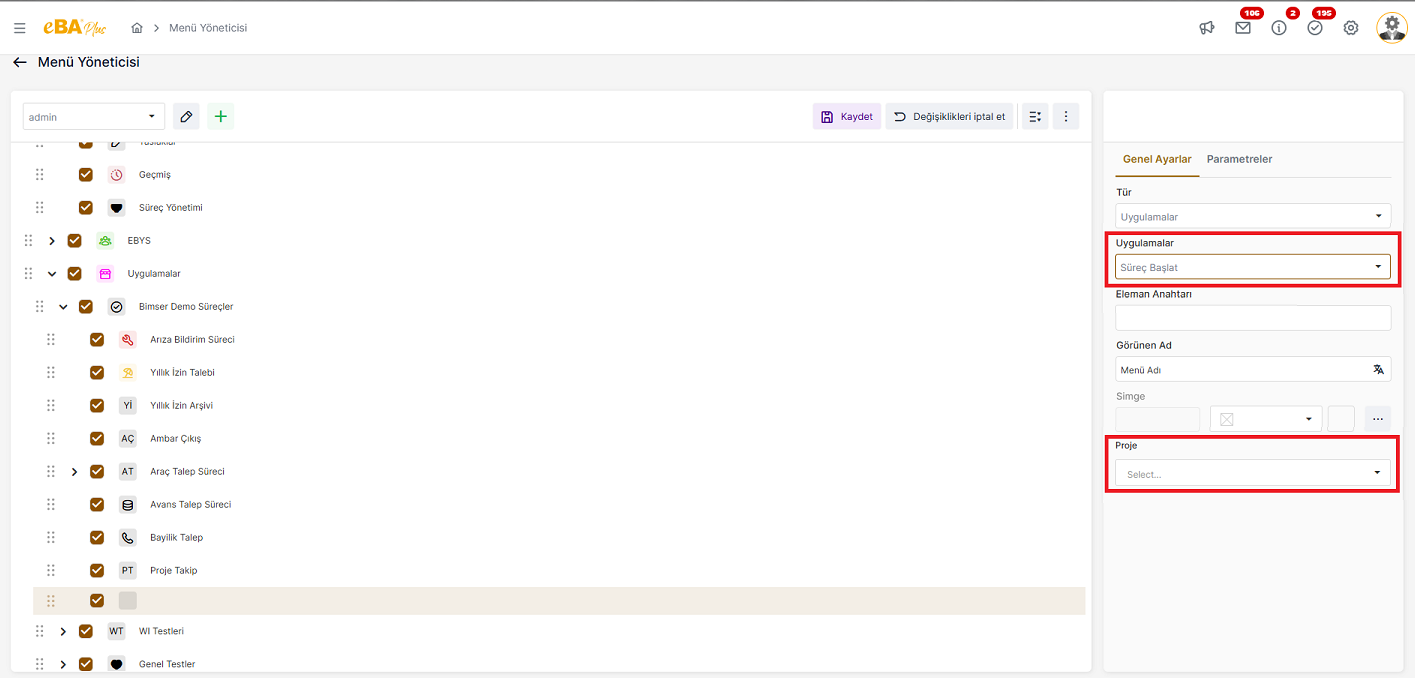
Task: Click the Arıza Bildirim Süreci wrench icon
Action: pos(128,340)
